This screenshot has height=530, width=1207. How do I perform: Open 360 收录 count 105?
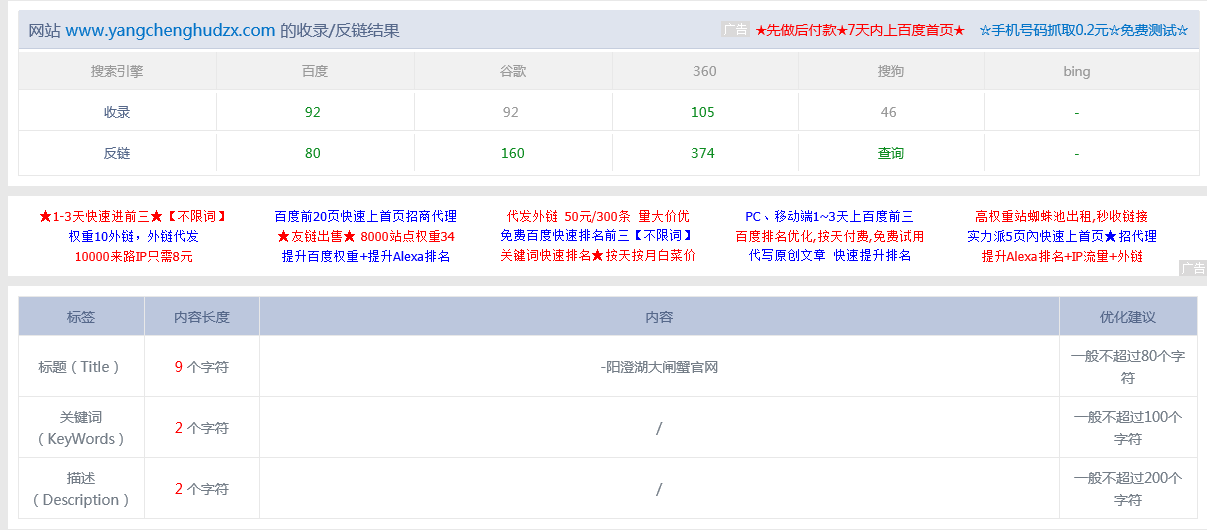pos(703,112)
